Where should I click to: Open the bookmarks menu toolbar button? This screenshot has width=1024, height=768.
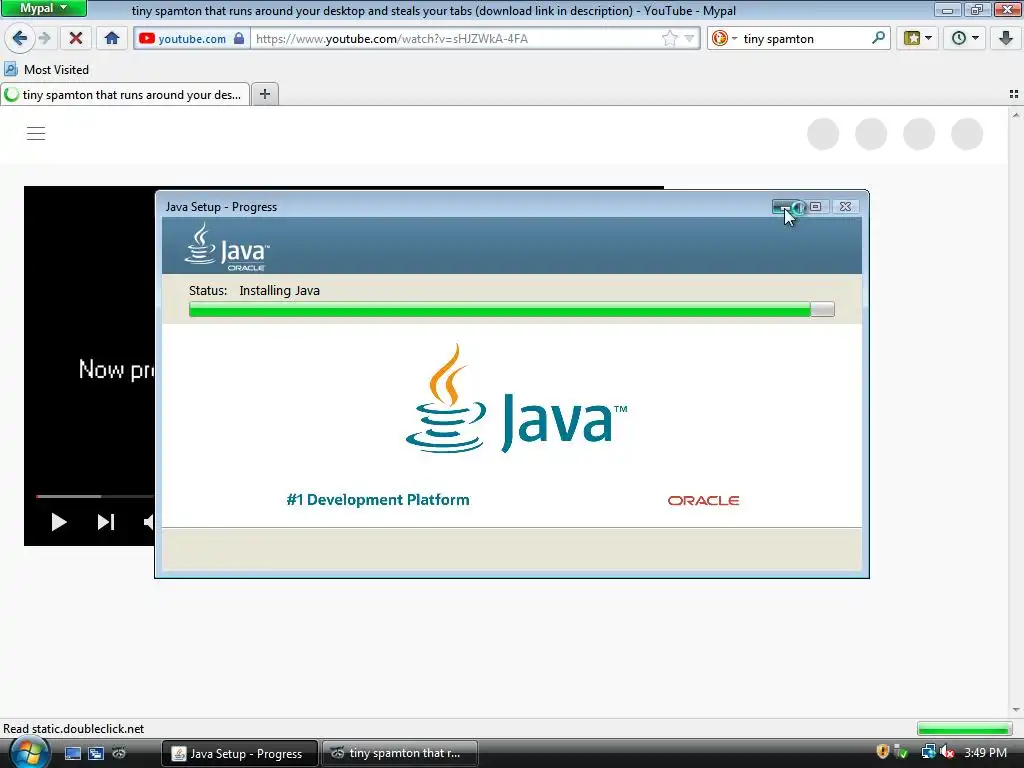coord(918,39)
